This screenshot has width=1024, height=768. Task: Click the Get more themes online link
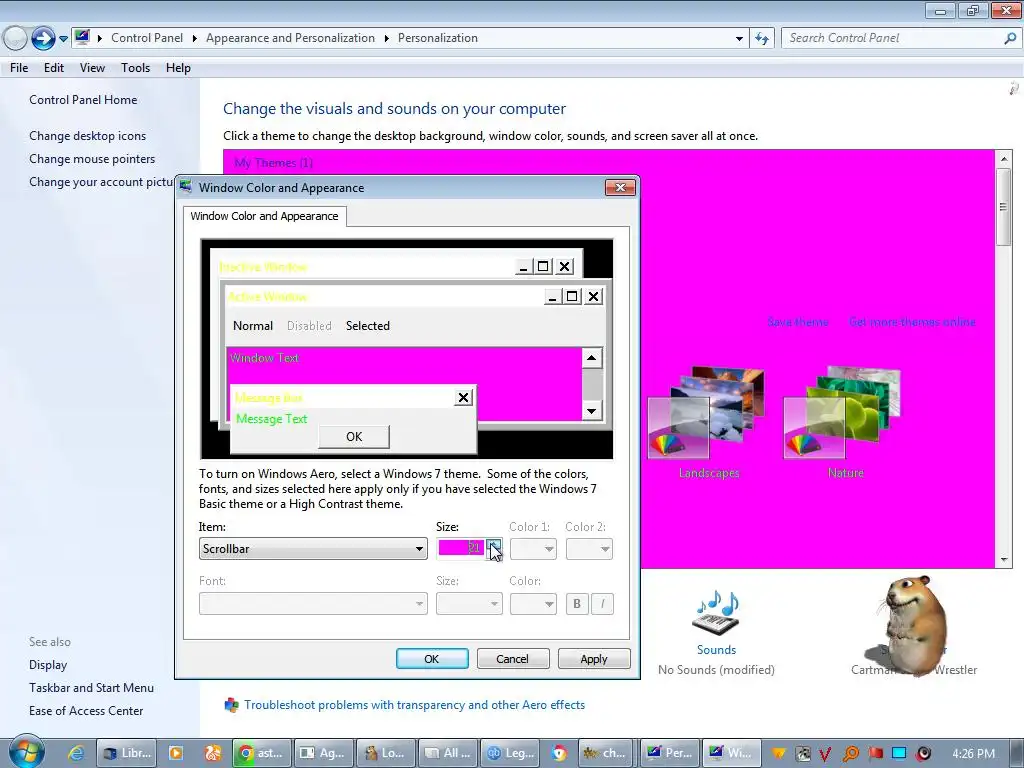tap(912, 322)
